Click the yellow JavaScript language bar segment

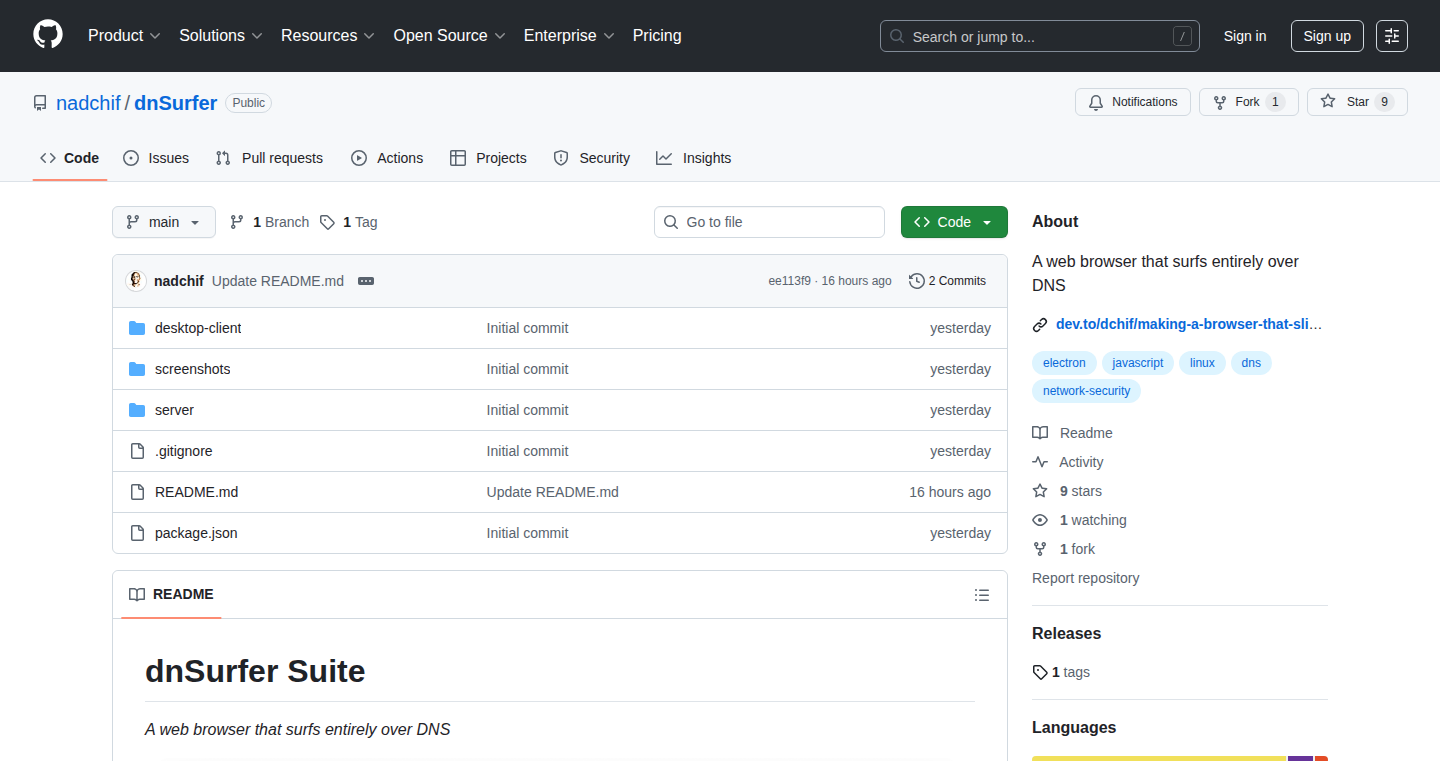pos(1159,758)
